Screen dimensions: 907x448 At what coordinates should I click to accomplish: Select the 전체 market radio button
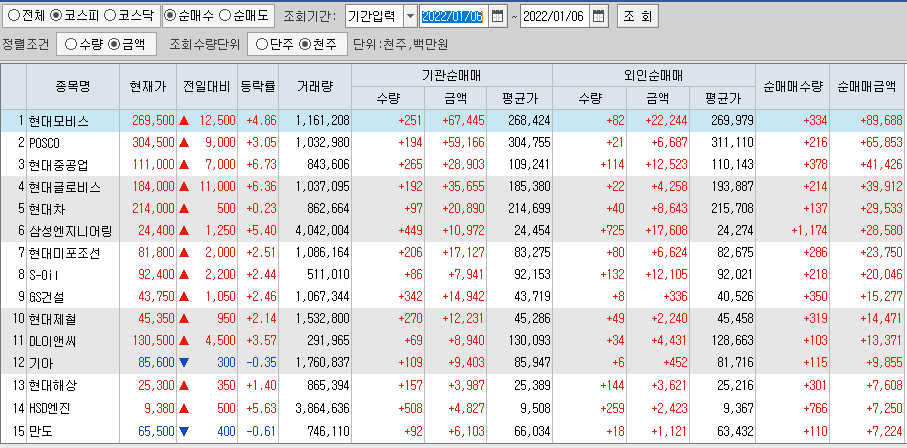14,16
